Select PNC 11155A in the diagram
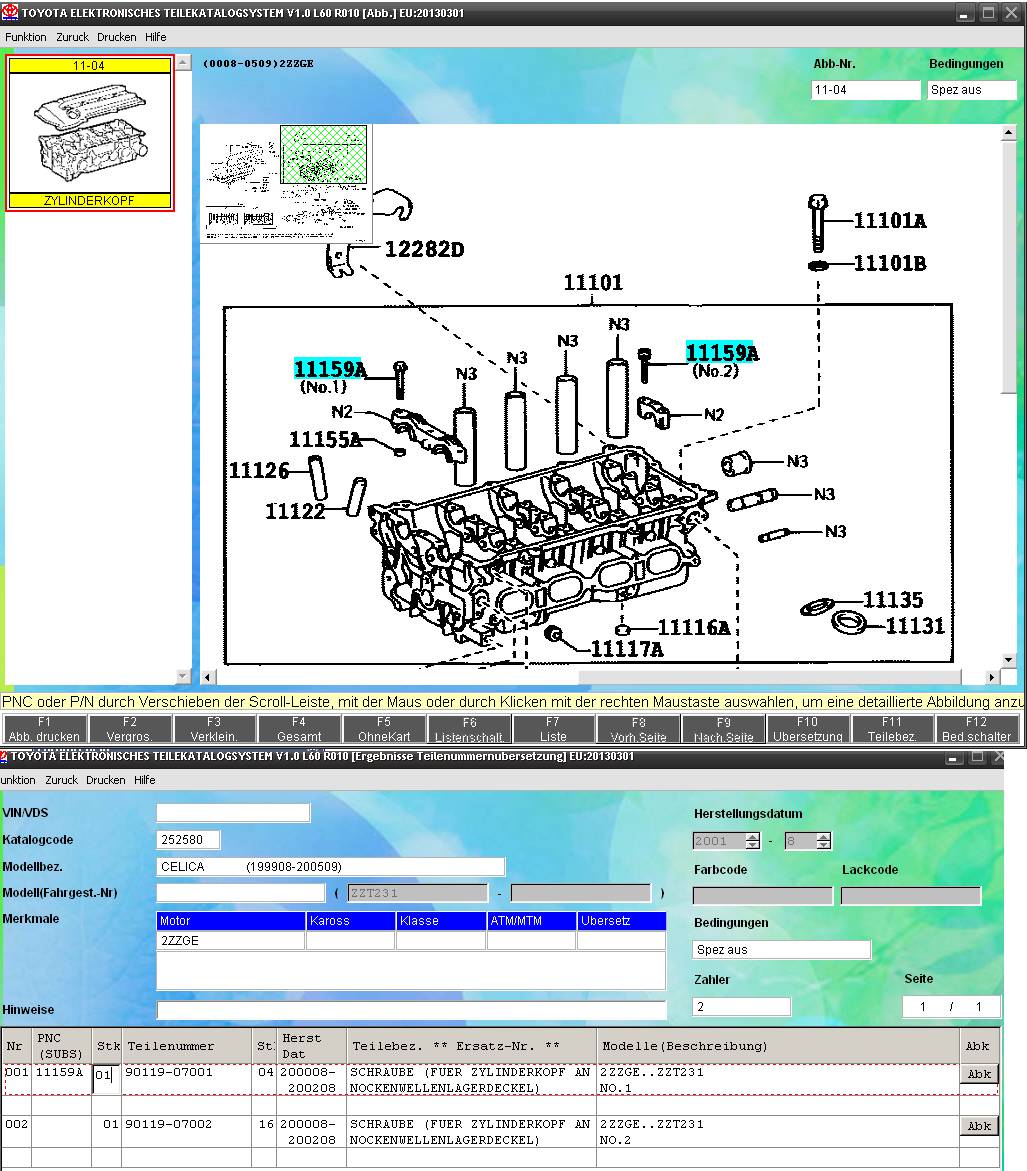This screenshot has height=1171, width=1027. tap(326, 439)
